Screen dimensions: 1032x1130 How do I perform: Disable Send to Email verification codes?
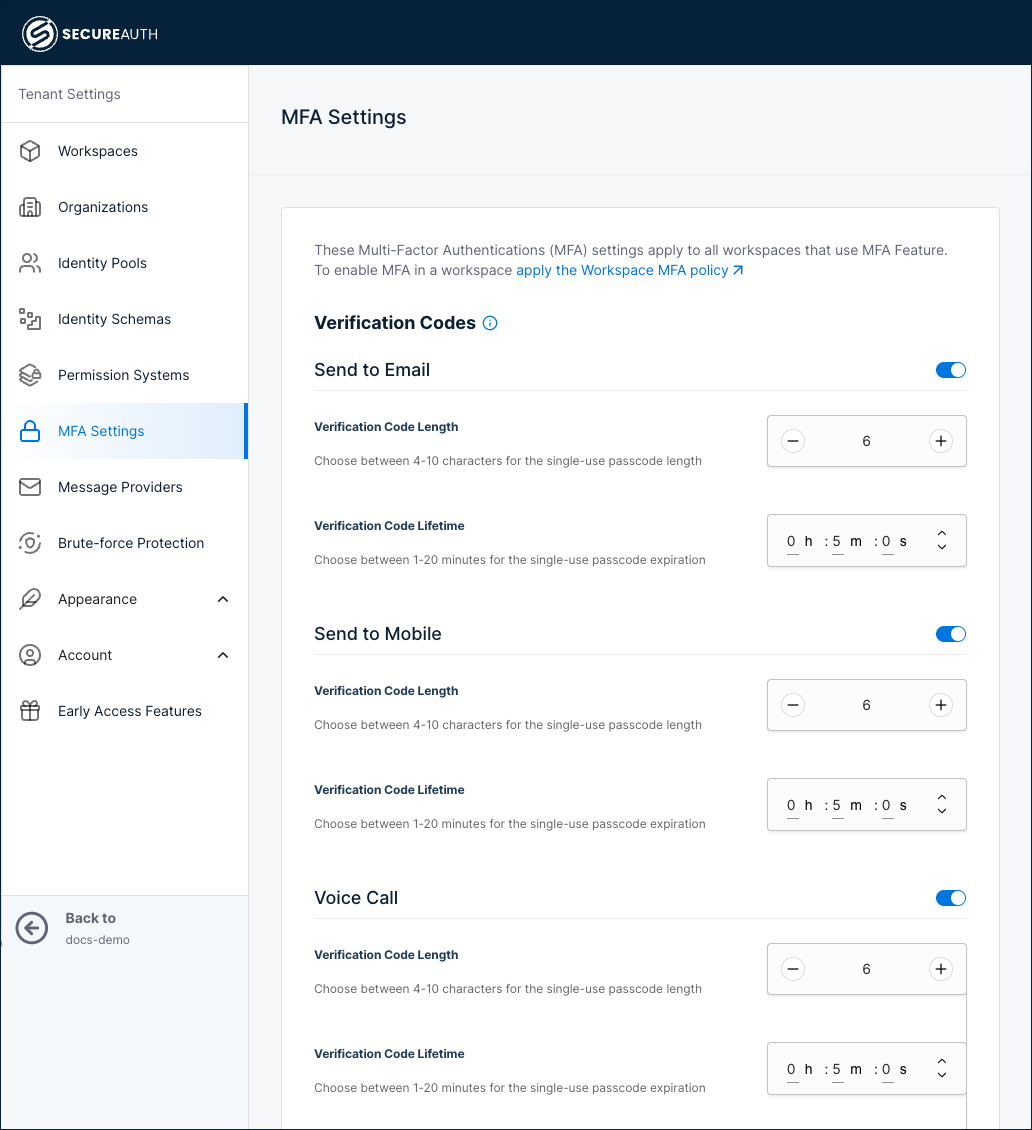[950, 369]
